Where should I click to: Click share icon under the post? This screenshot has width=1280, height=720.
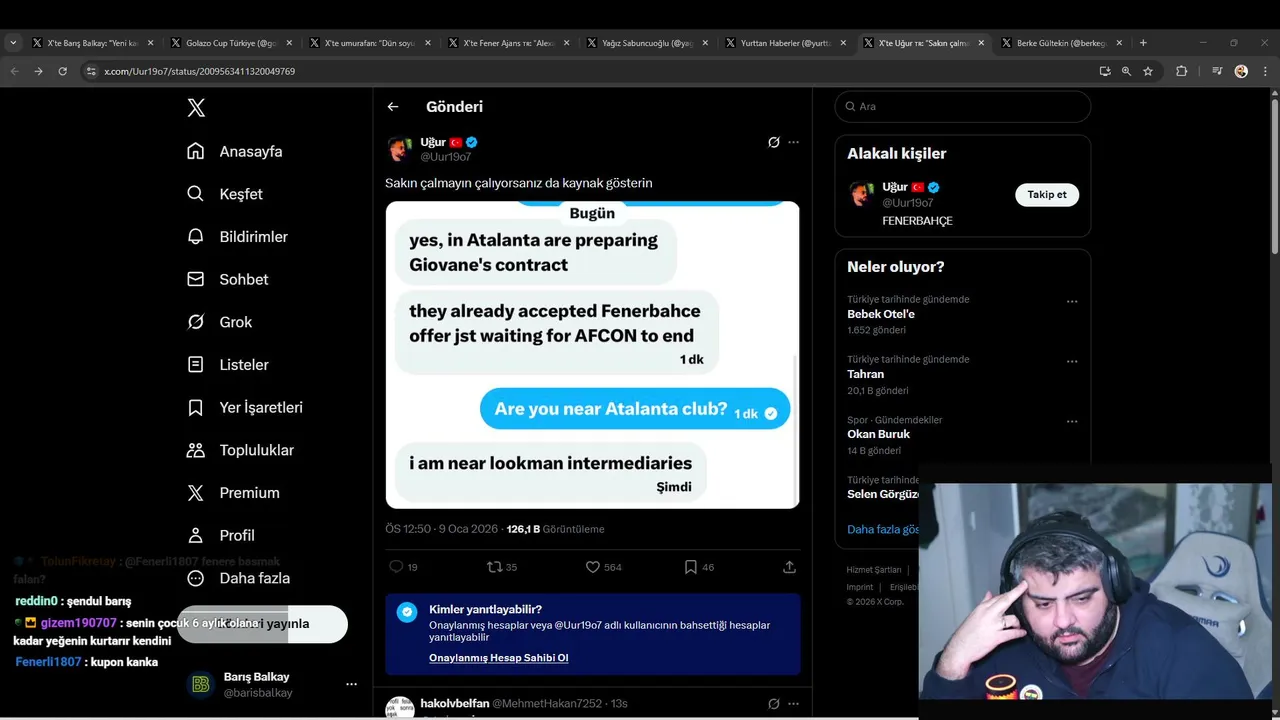789,567
